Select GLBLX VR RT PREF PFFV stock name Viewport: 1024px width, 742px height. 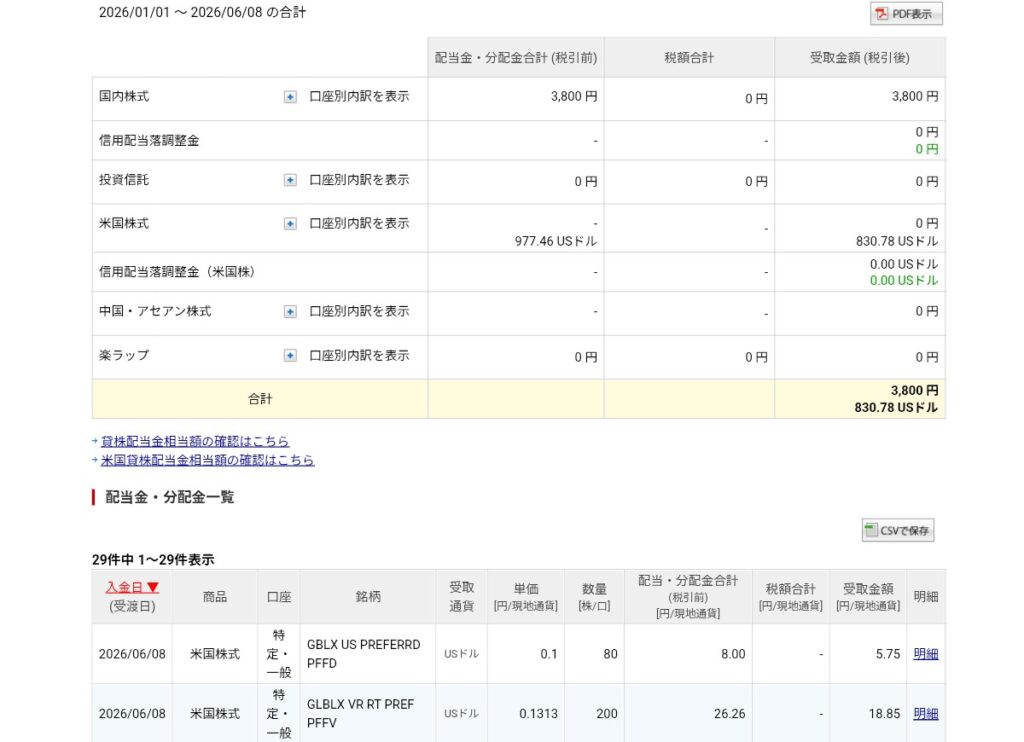click(x=360, y=714)
